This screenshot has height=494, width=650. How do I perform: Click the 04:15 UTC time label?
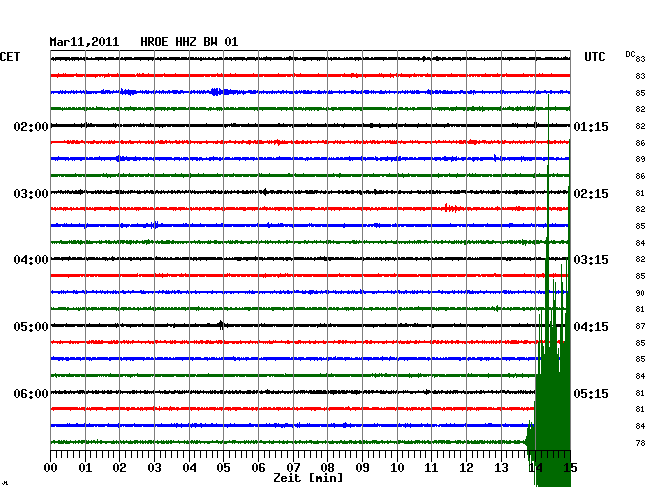pos(591,327)
